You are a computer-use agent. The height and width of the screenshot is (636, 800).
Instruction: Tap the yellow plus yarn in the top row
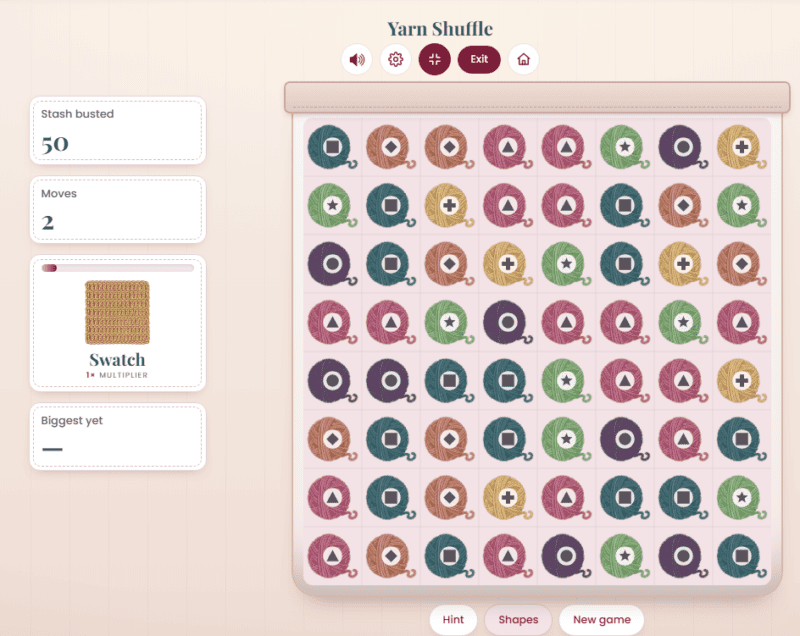tap(741, 147)
